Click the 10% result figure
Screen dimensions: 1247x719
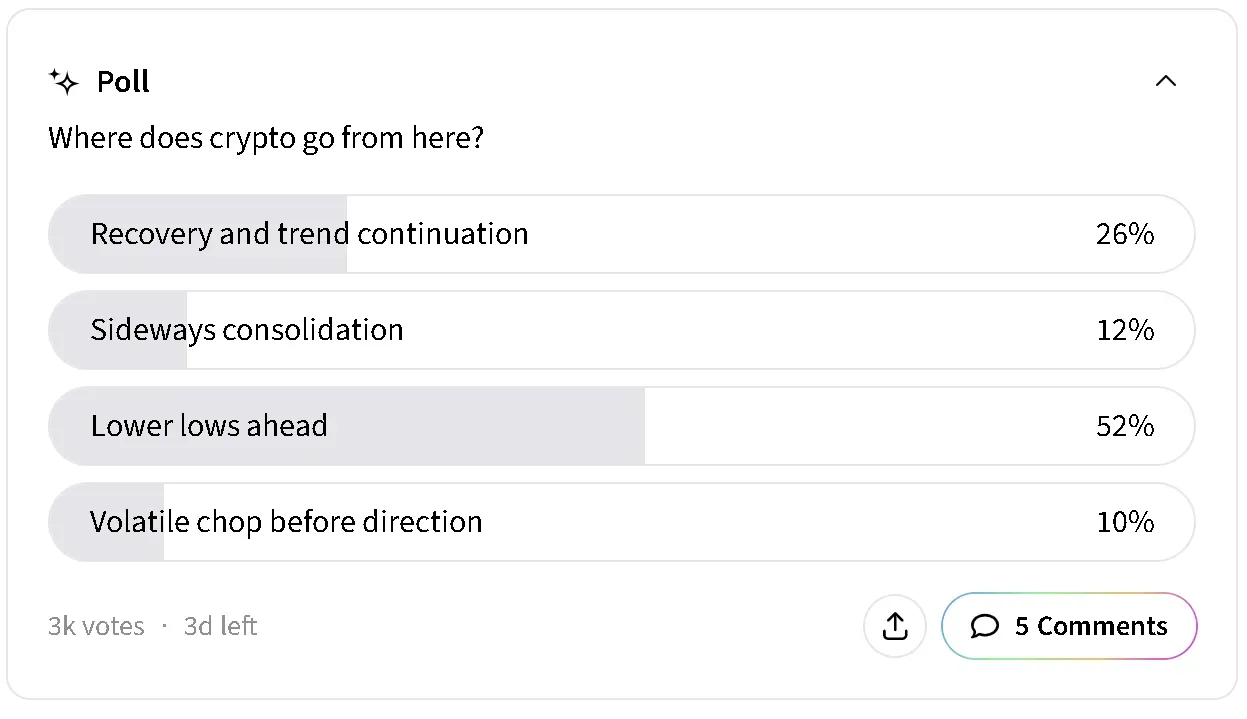(1125, 522)
